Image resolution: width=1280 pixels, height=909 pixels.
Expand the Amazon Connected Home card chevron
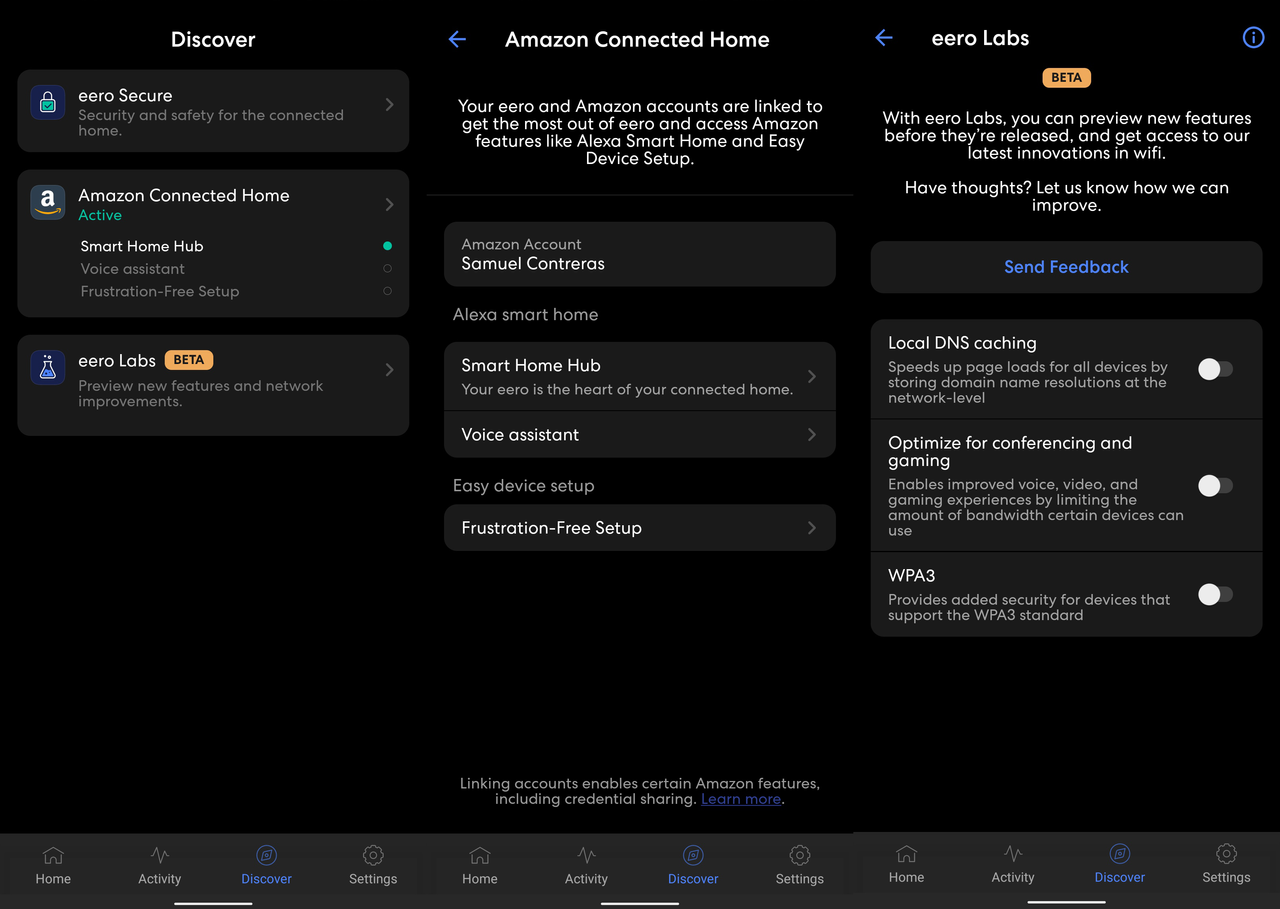coord(390,204)
